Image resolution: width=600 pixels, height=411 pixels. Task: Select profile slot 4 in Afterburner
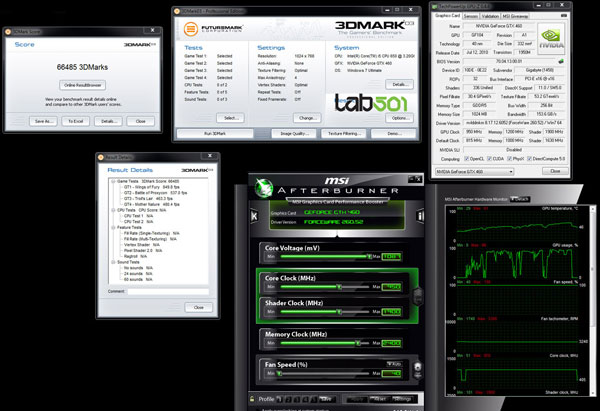click(305, 399)
